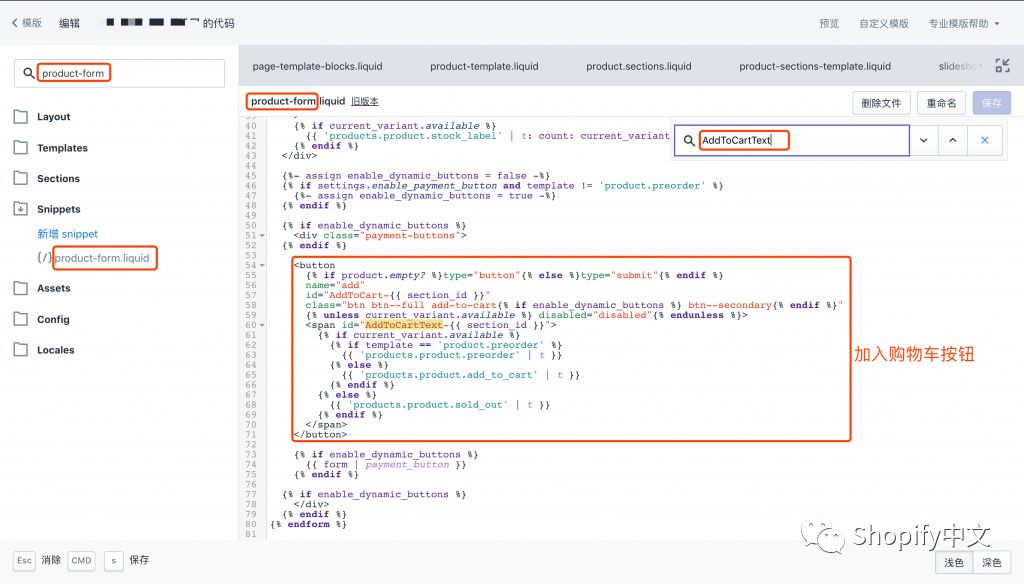This screenshot has width=1024, height=584.
Task: Open the product.sections.liquid tab
Action: click(638, 66)
